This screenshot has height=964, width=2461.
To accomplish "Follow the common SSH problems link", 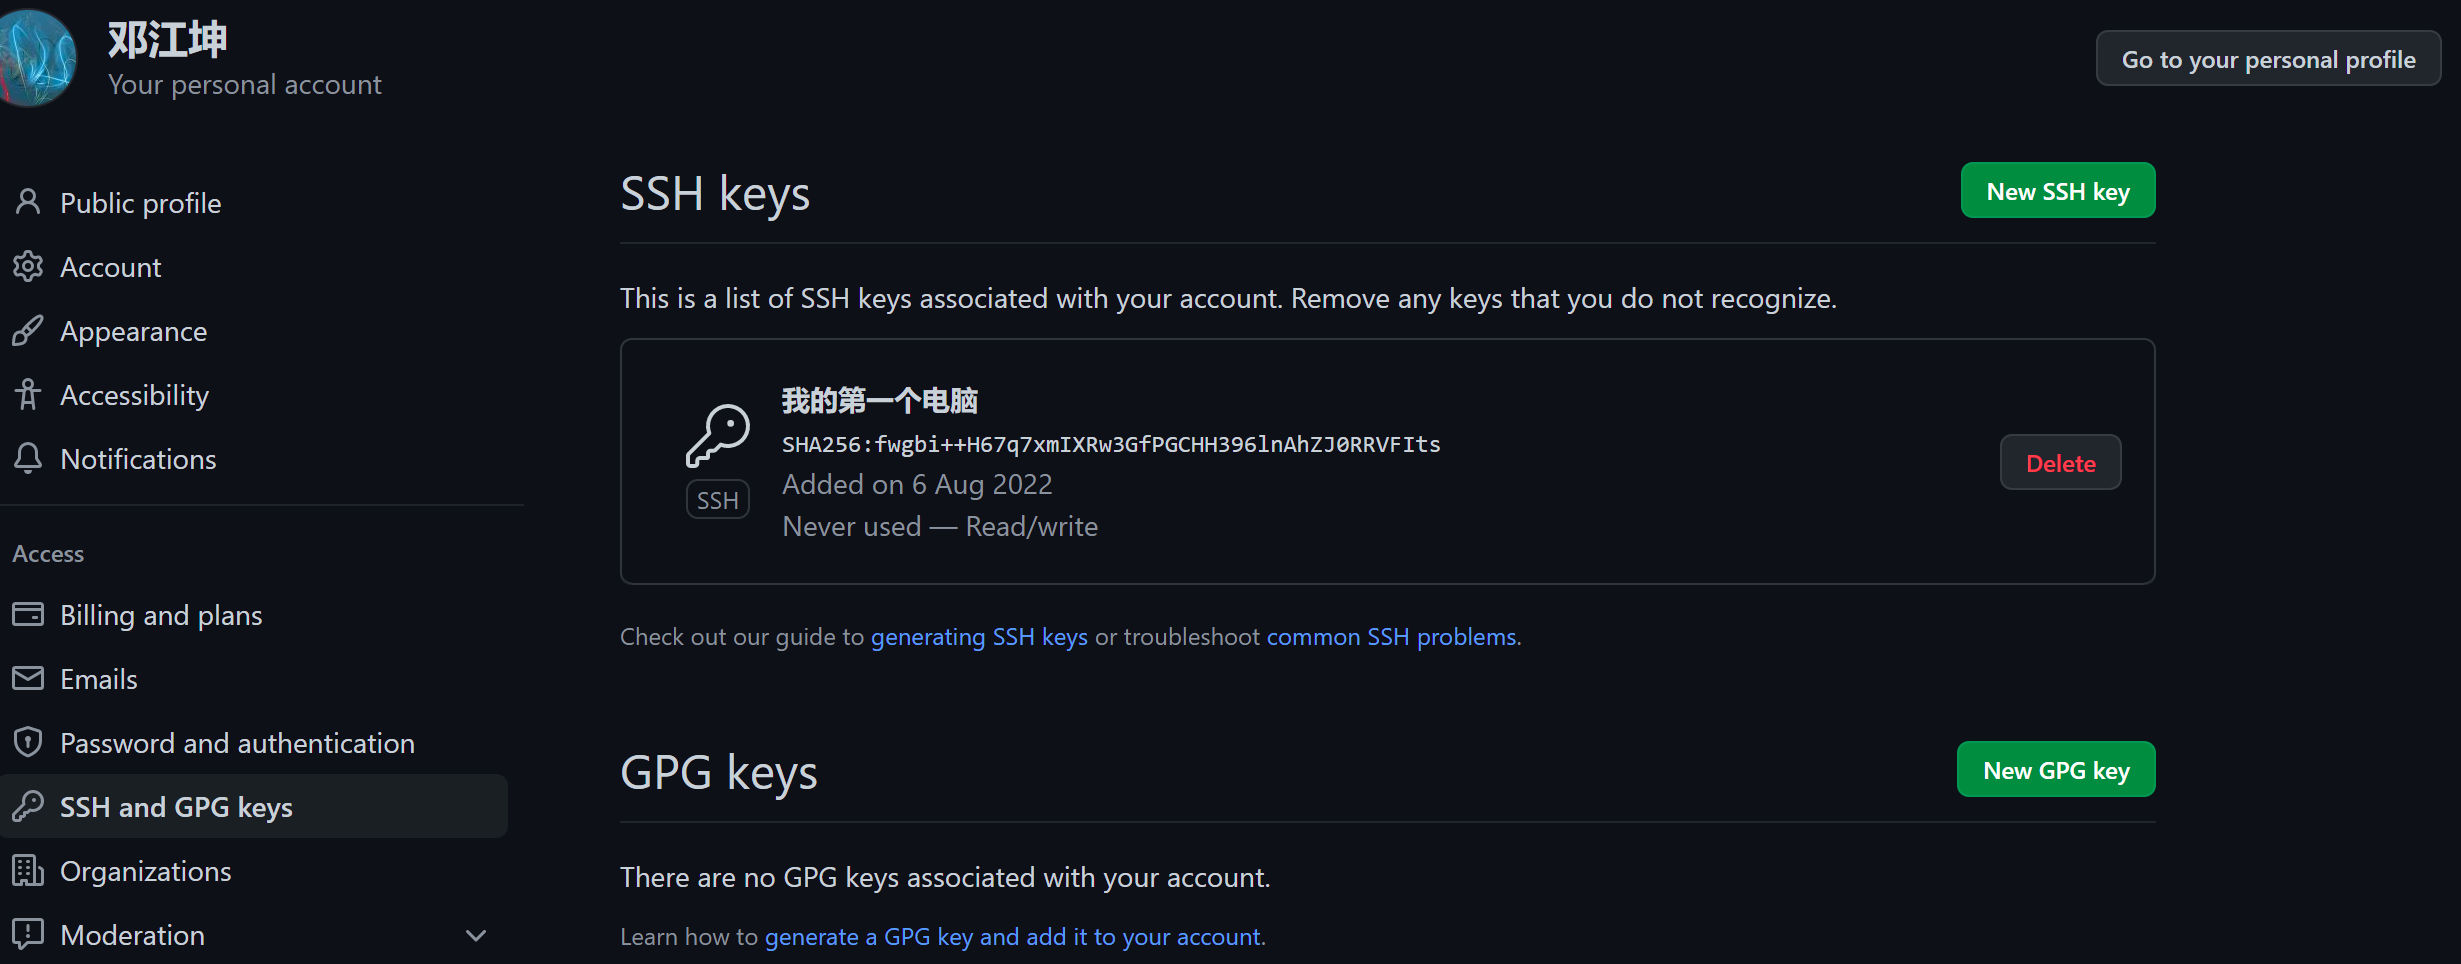I will [1392, 637].
